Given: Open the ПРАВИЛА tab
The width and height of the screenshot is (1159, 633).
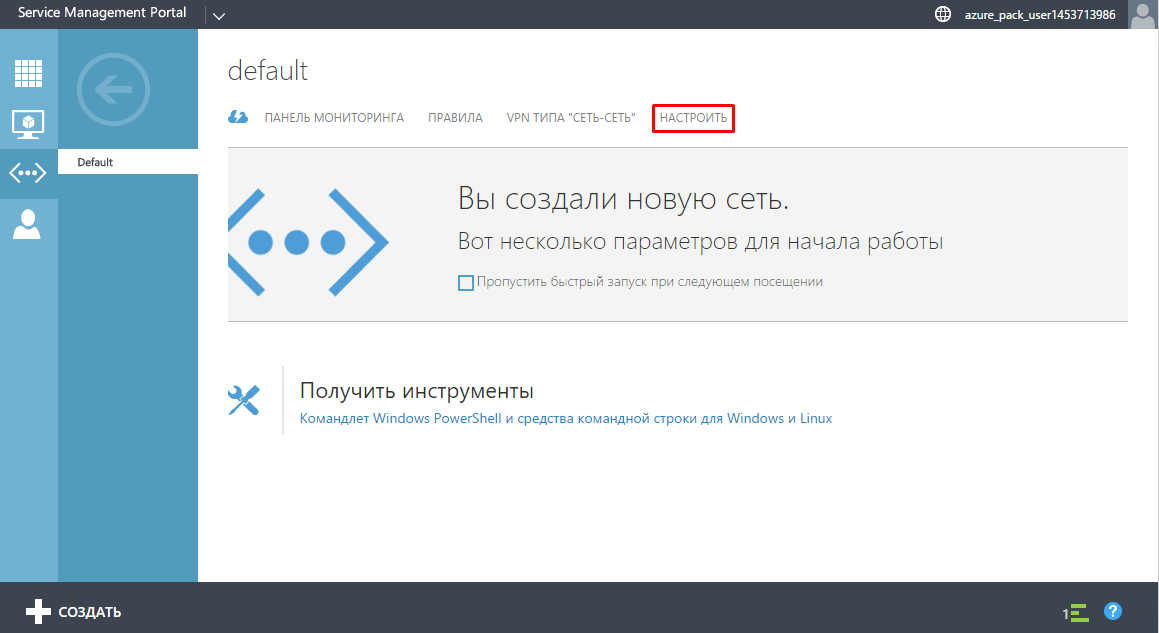Looking at the screenshot, I should click(455, 118).
